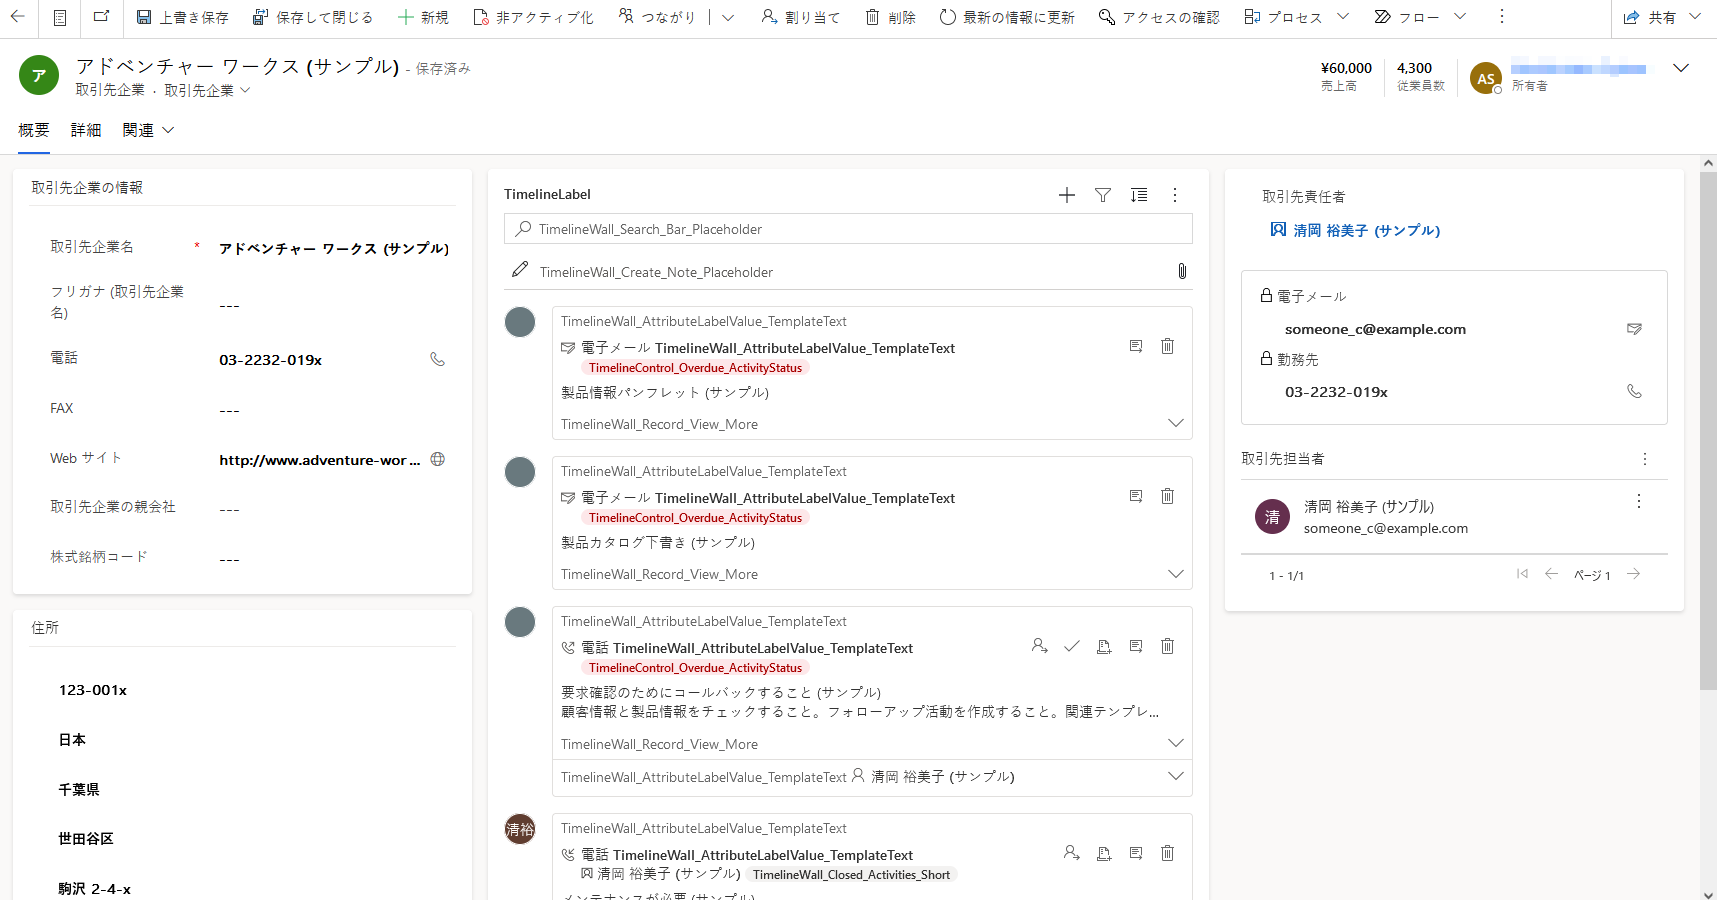The width and height of the screenshot is (1717, 900).
Task: Click 削除 delete command
Action: [890, 17]
